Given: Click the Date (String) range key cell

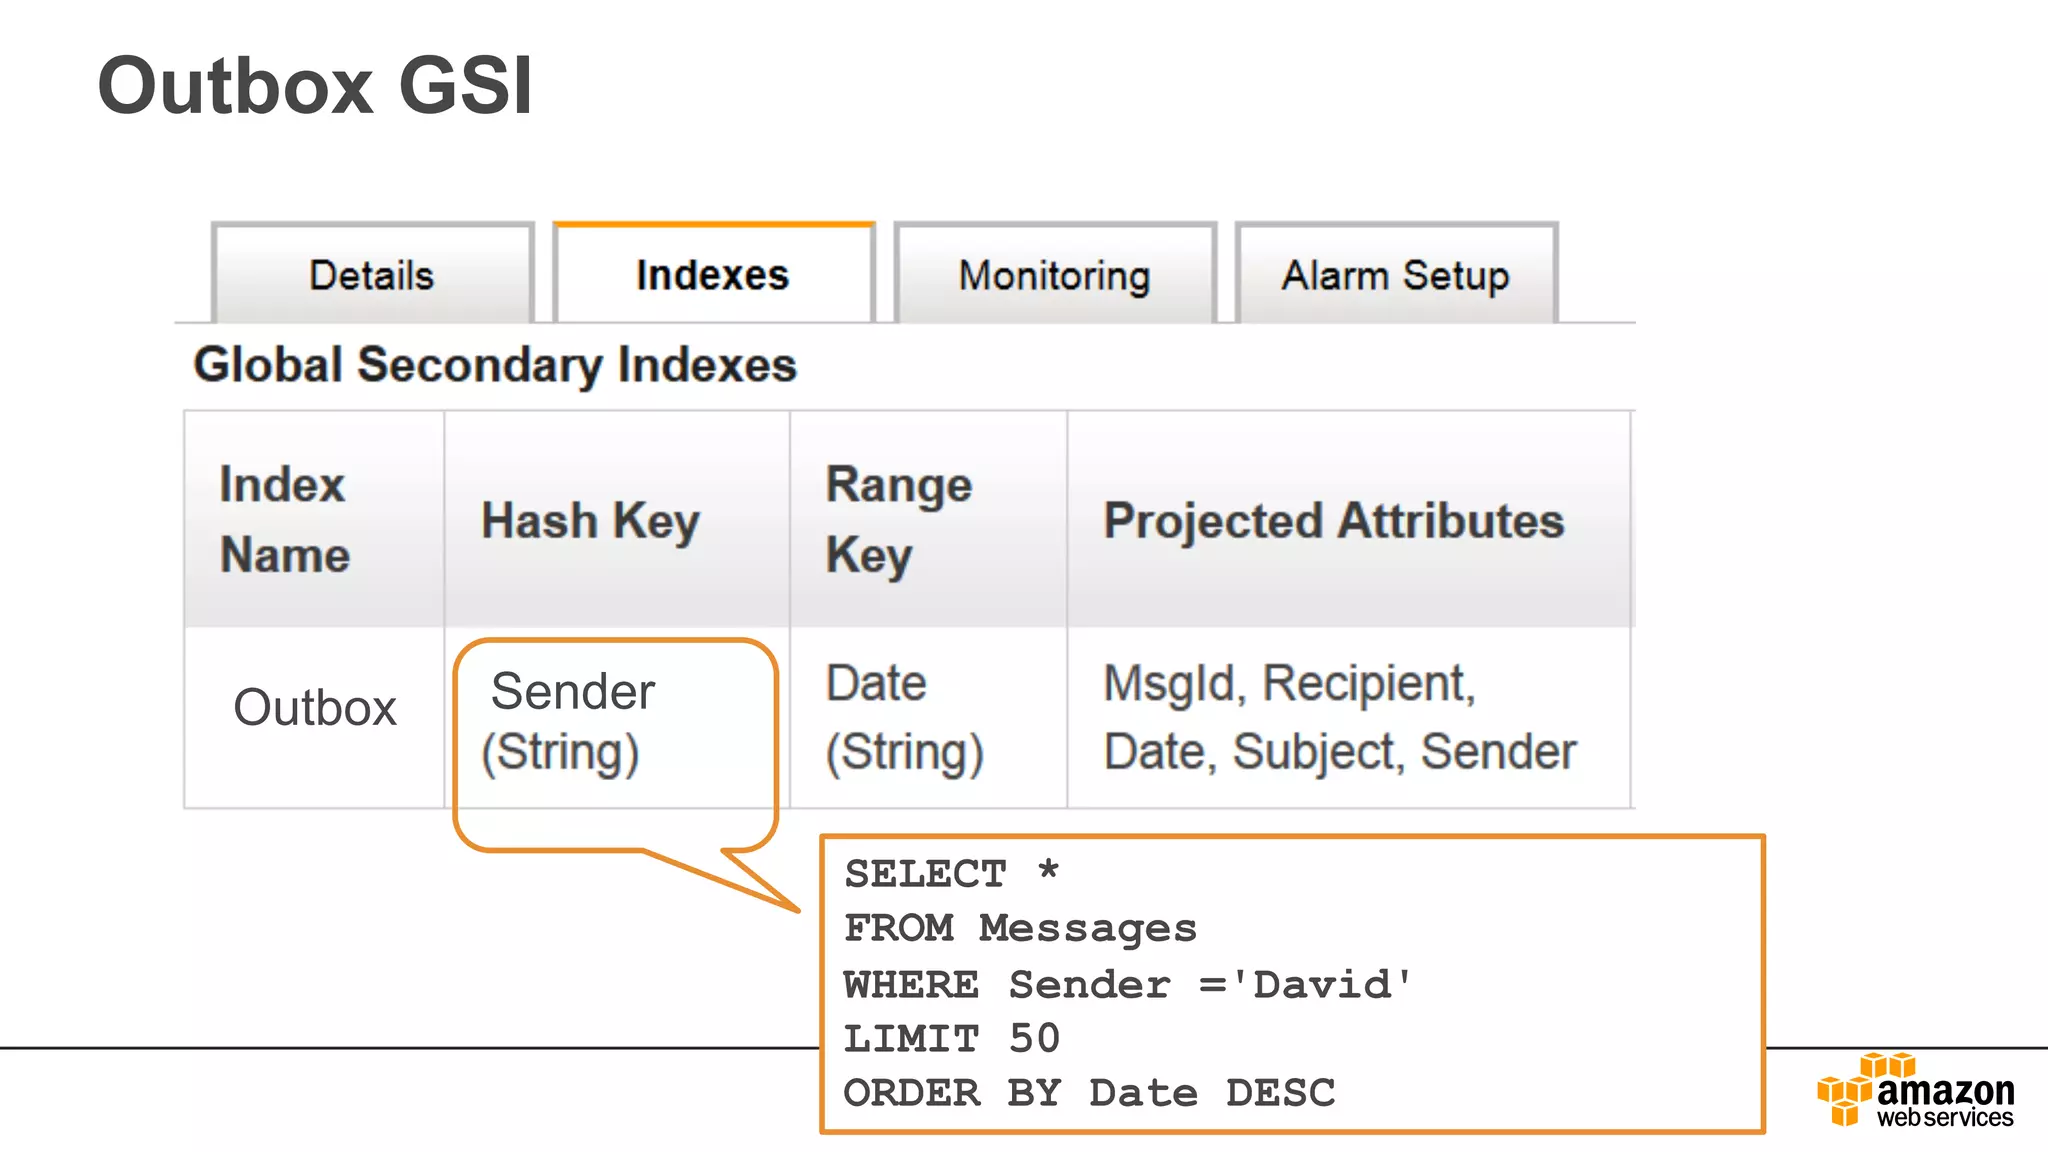Looking at the screenshot, I should tap(904, 718).
